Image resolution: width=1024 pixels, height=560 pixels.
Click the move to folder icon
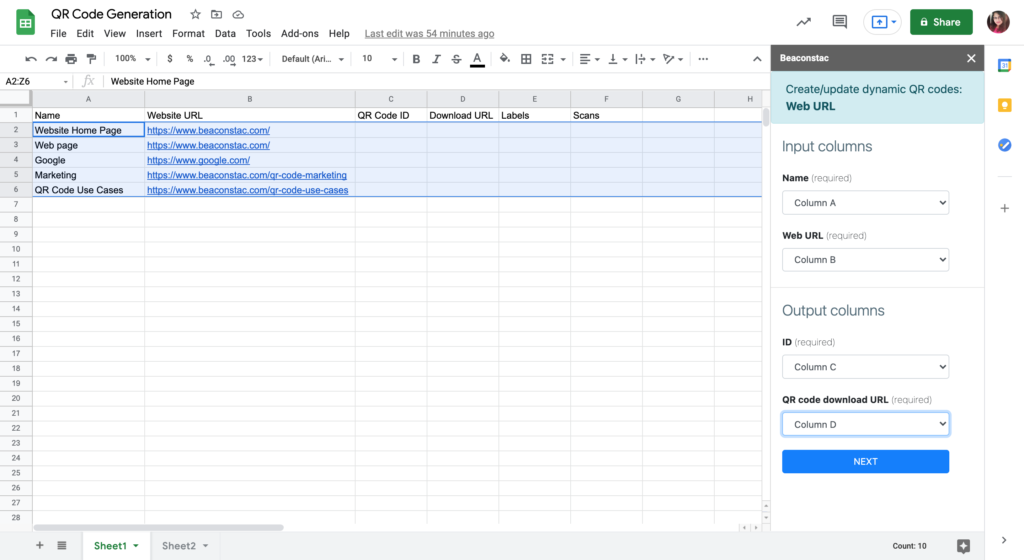pos(216,14)
